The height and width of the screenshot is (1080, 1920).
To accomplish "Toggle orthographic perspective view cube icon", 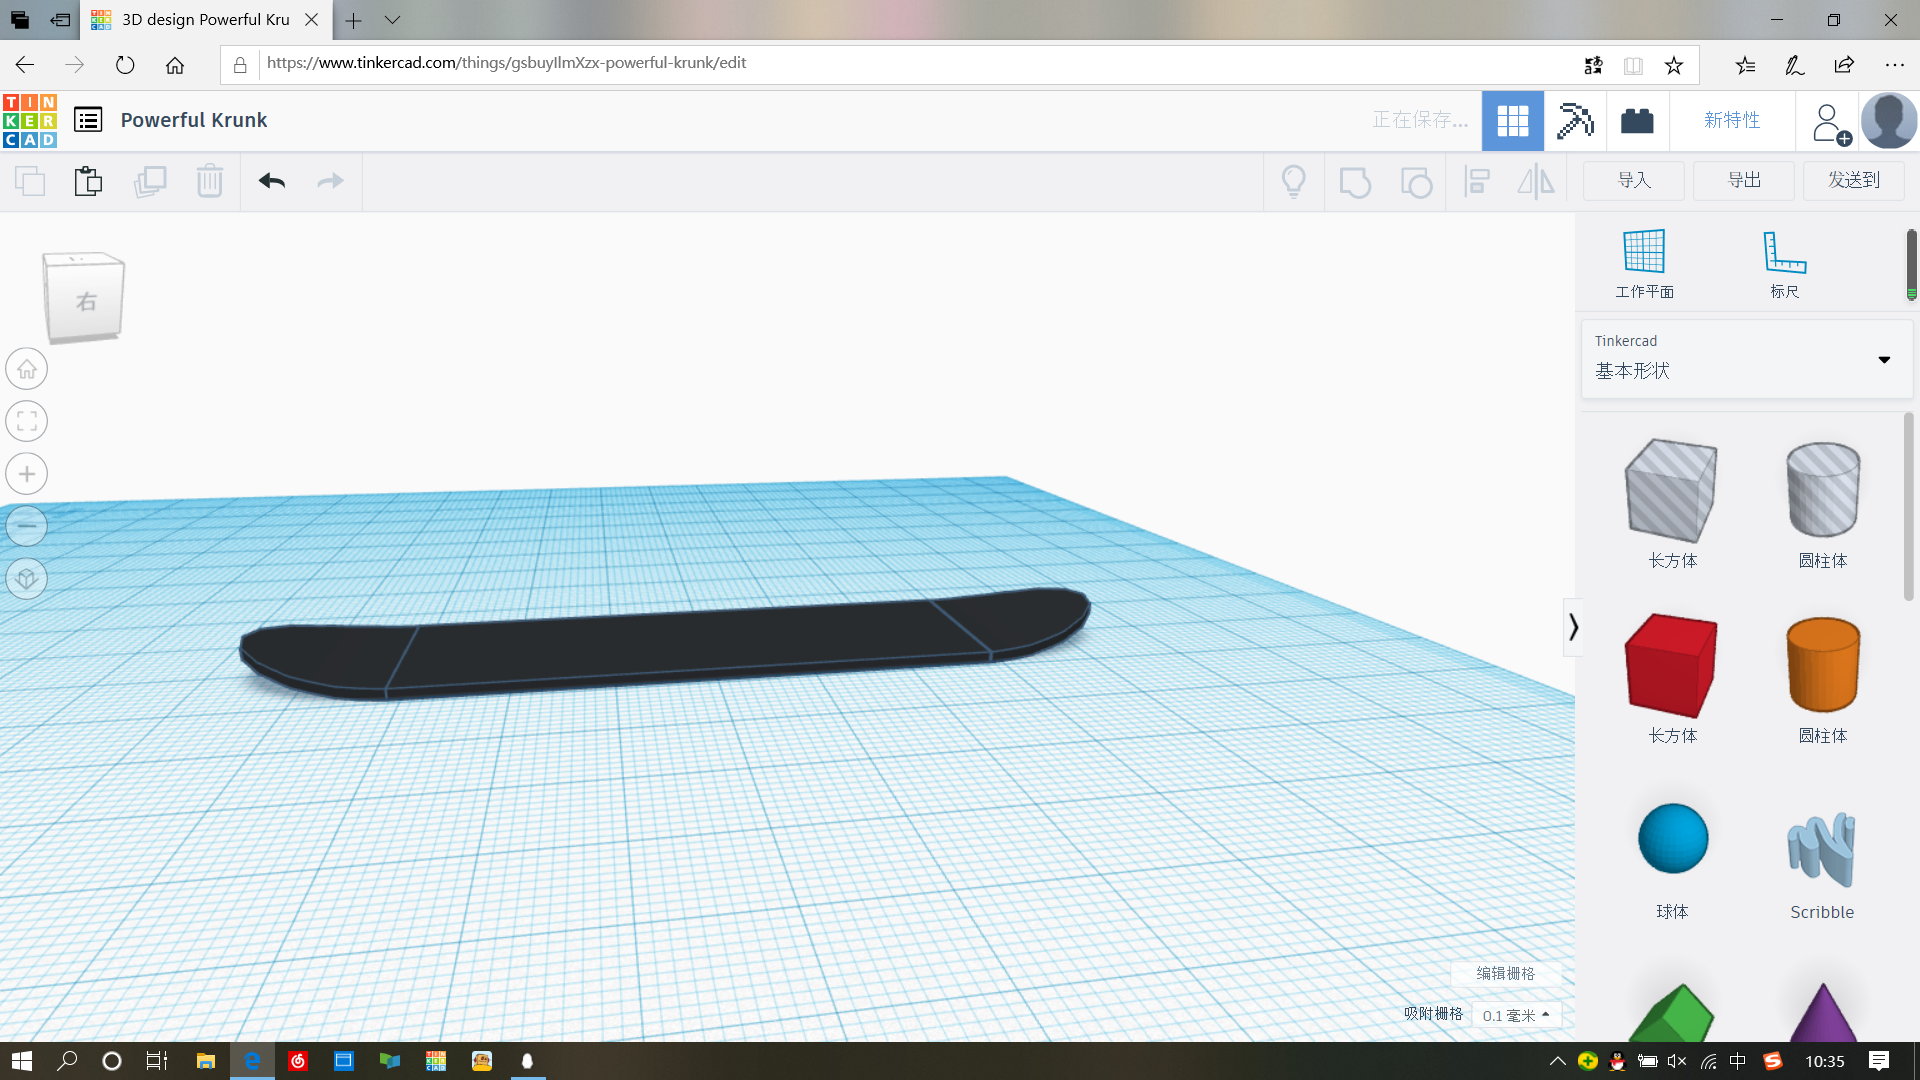I will [27, 578].
